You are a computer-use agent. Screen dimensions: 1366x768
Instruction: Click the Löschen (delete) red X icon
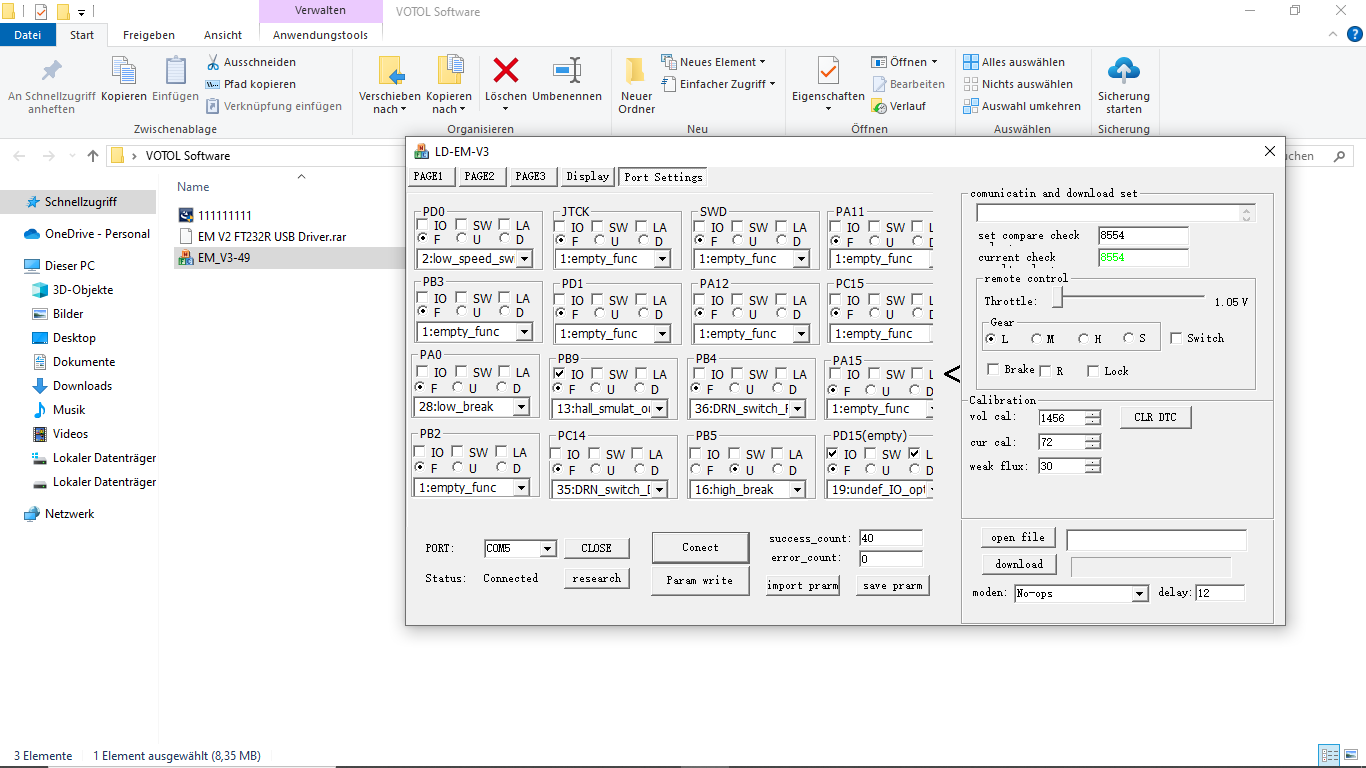[506, 71]
